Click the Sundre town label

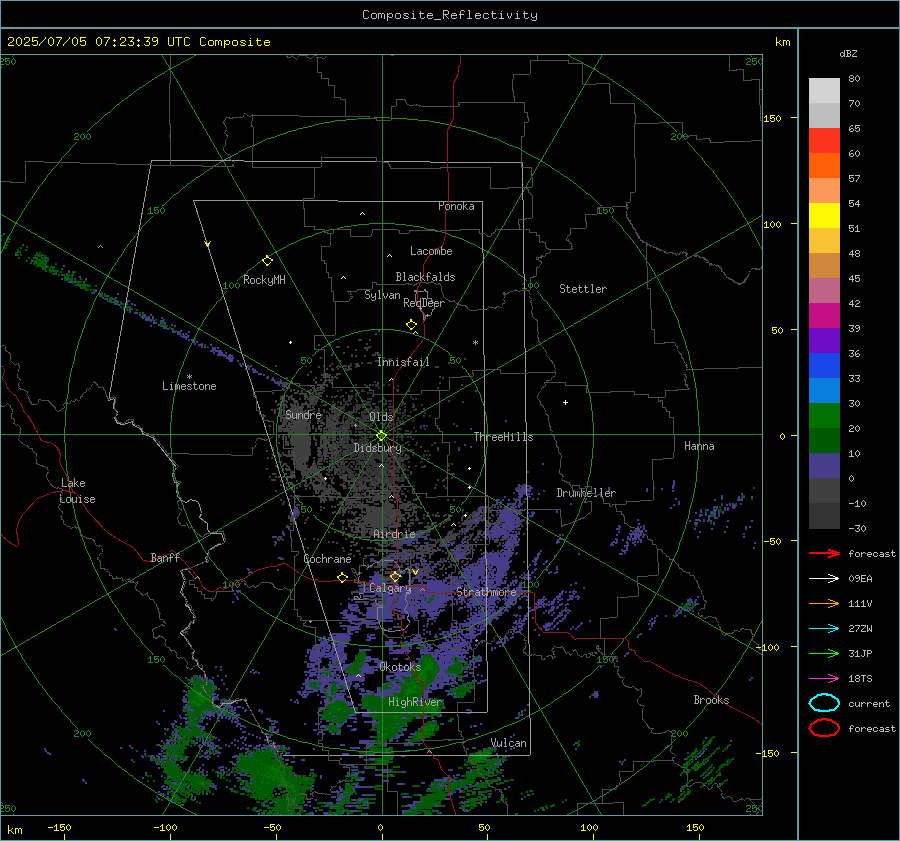[303, 414]
